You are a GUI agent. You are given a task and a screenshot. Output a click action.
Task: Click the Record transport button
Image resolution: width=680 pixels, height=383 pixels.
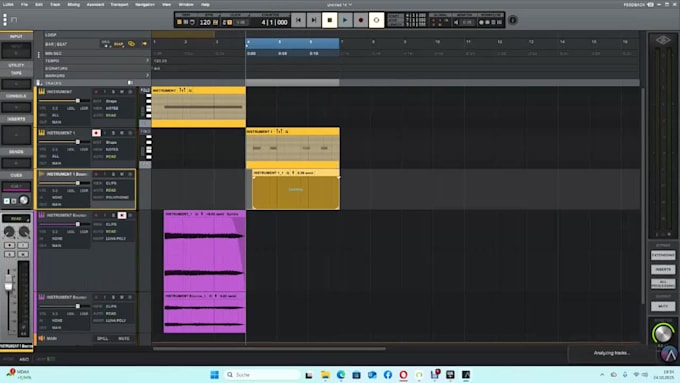coord(361,20)
